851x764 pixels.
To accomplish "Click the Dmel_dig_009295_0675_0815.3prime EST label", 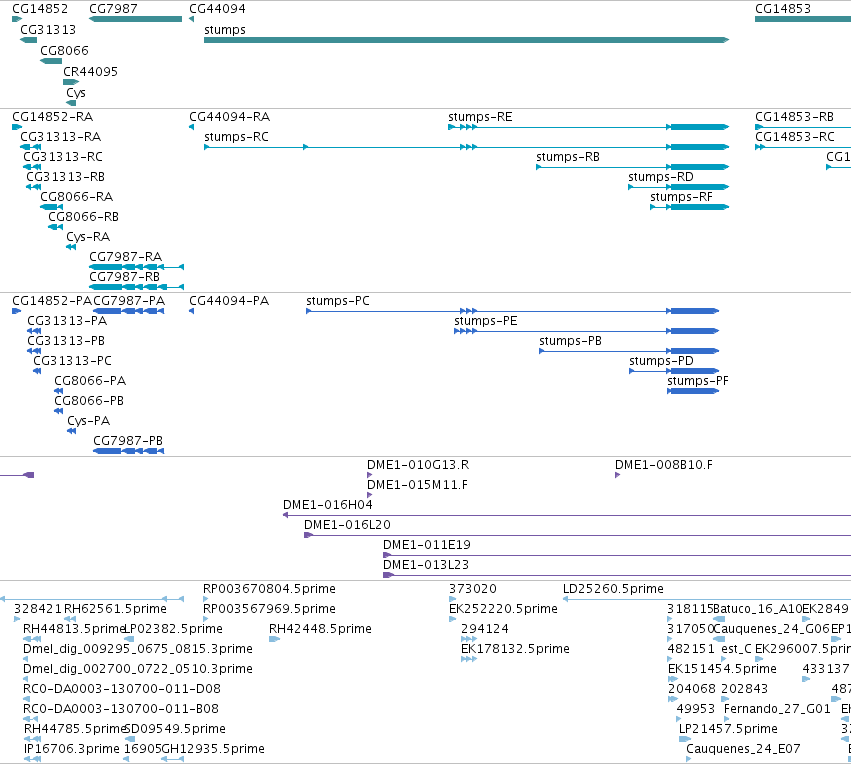I will [138, 650].
